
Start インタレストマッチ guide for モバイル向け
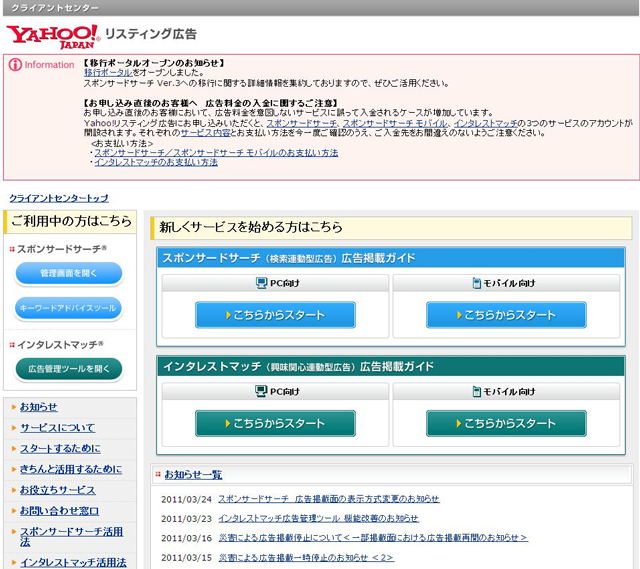click(x=506, y=423)
